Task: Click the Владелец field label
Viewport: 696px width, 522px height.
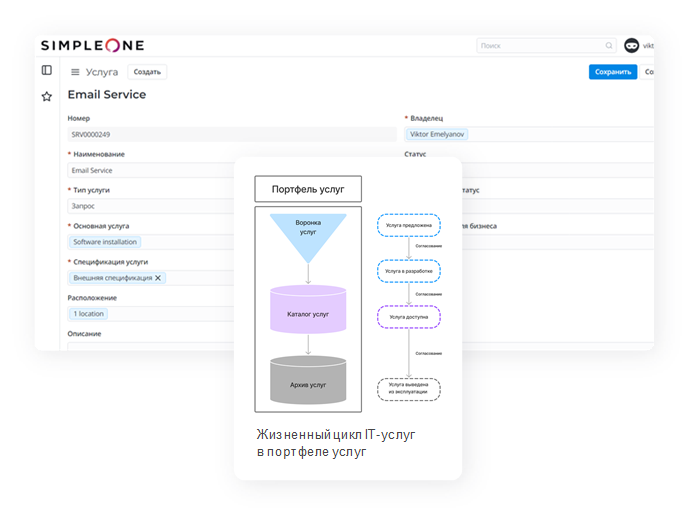Action: pos(426,118)
